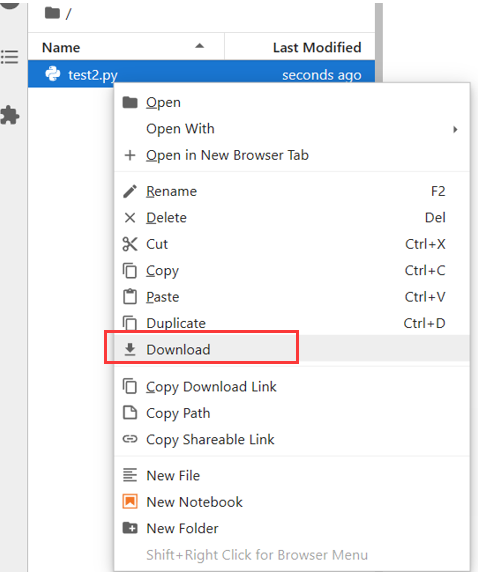478x572 pixels.
Task: Click the Copy Shareable Link chain icon
Action: click(130, 439)
